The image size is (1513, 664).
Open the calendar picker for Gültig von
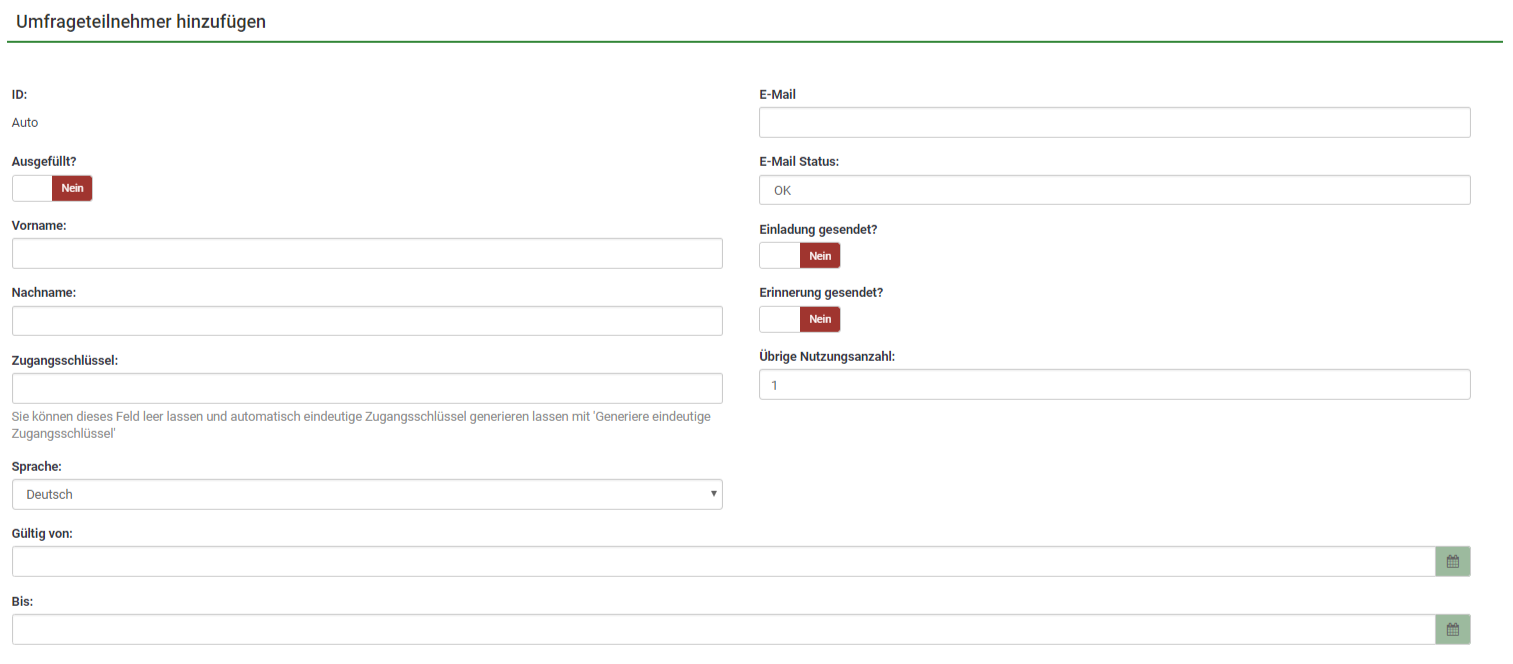click(1452, 562)
